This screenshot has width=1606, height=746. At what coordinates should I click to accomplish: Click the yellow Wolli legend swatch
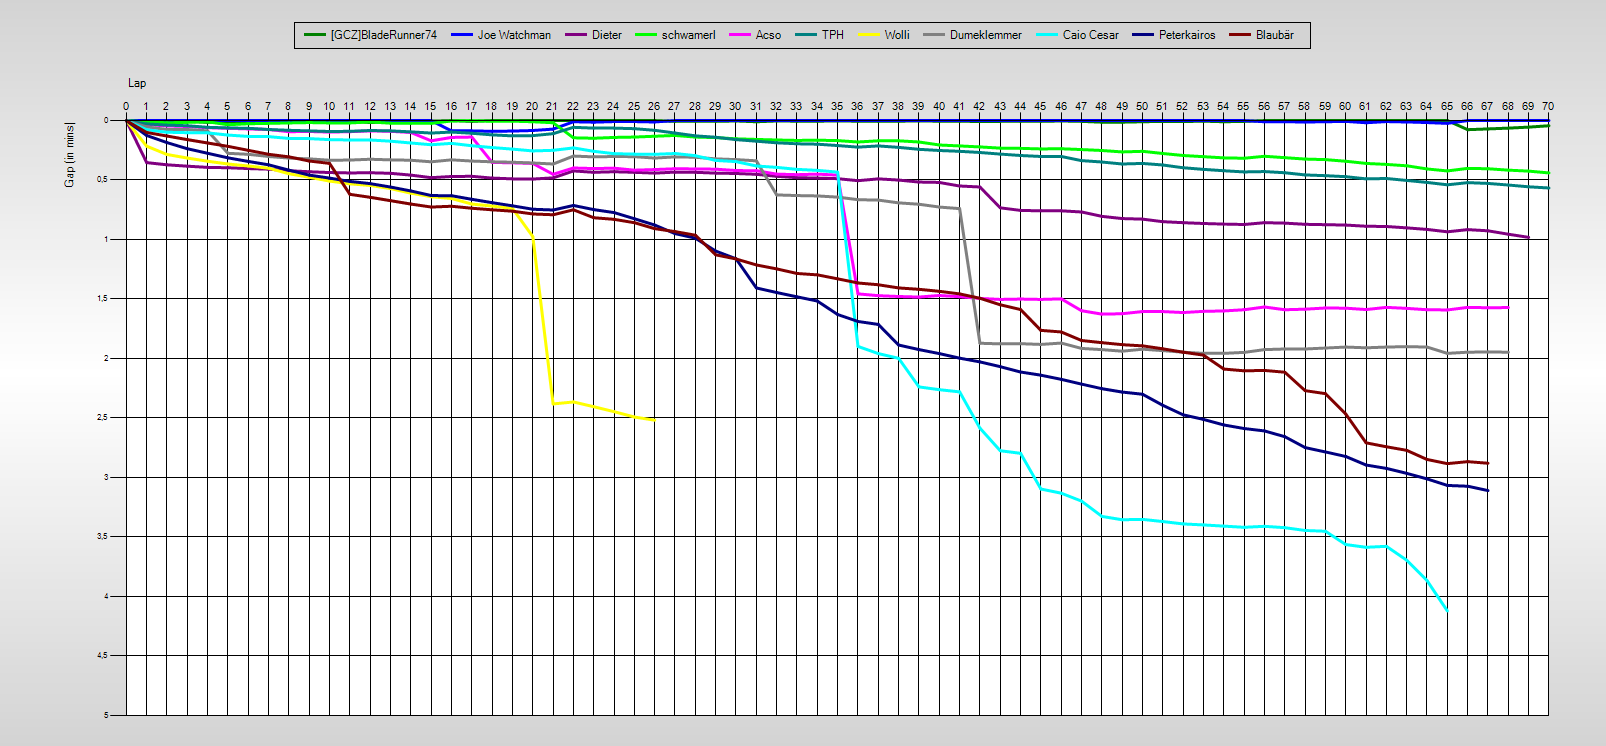click(x=869, y=35)
